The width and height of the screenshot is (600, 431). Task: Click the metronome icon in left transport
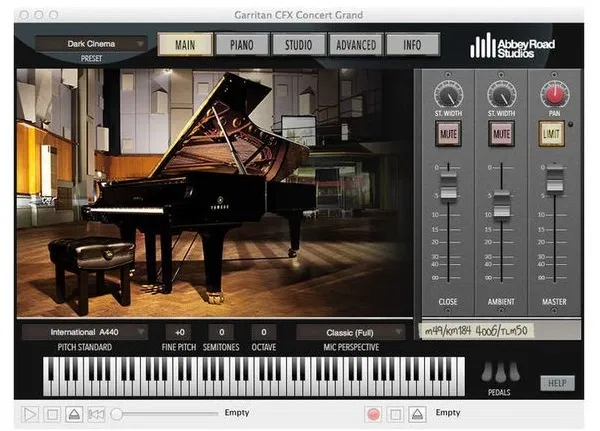pyautogui.click(x=96, y=413)
